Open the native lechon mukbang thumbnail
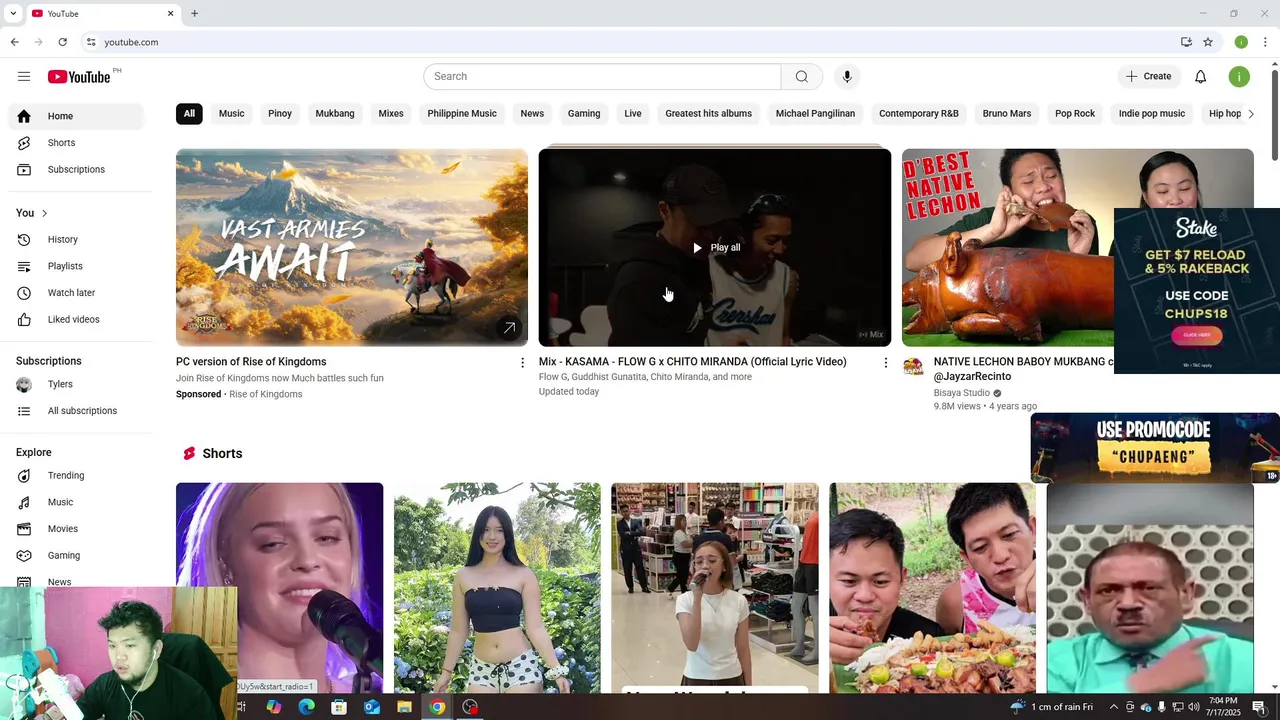 tap(1008, 248)
